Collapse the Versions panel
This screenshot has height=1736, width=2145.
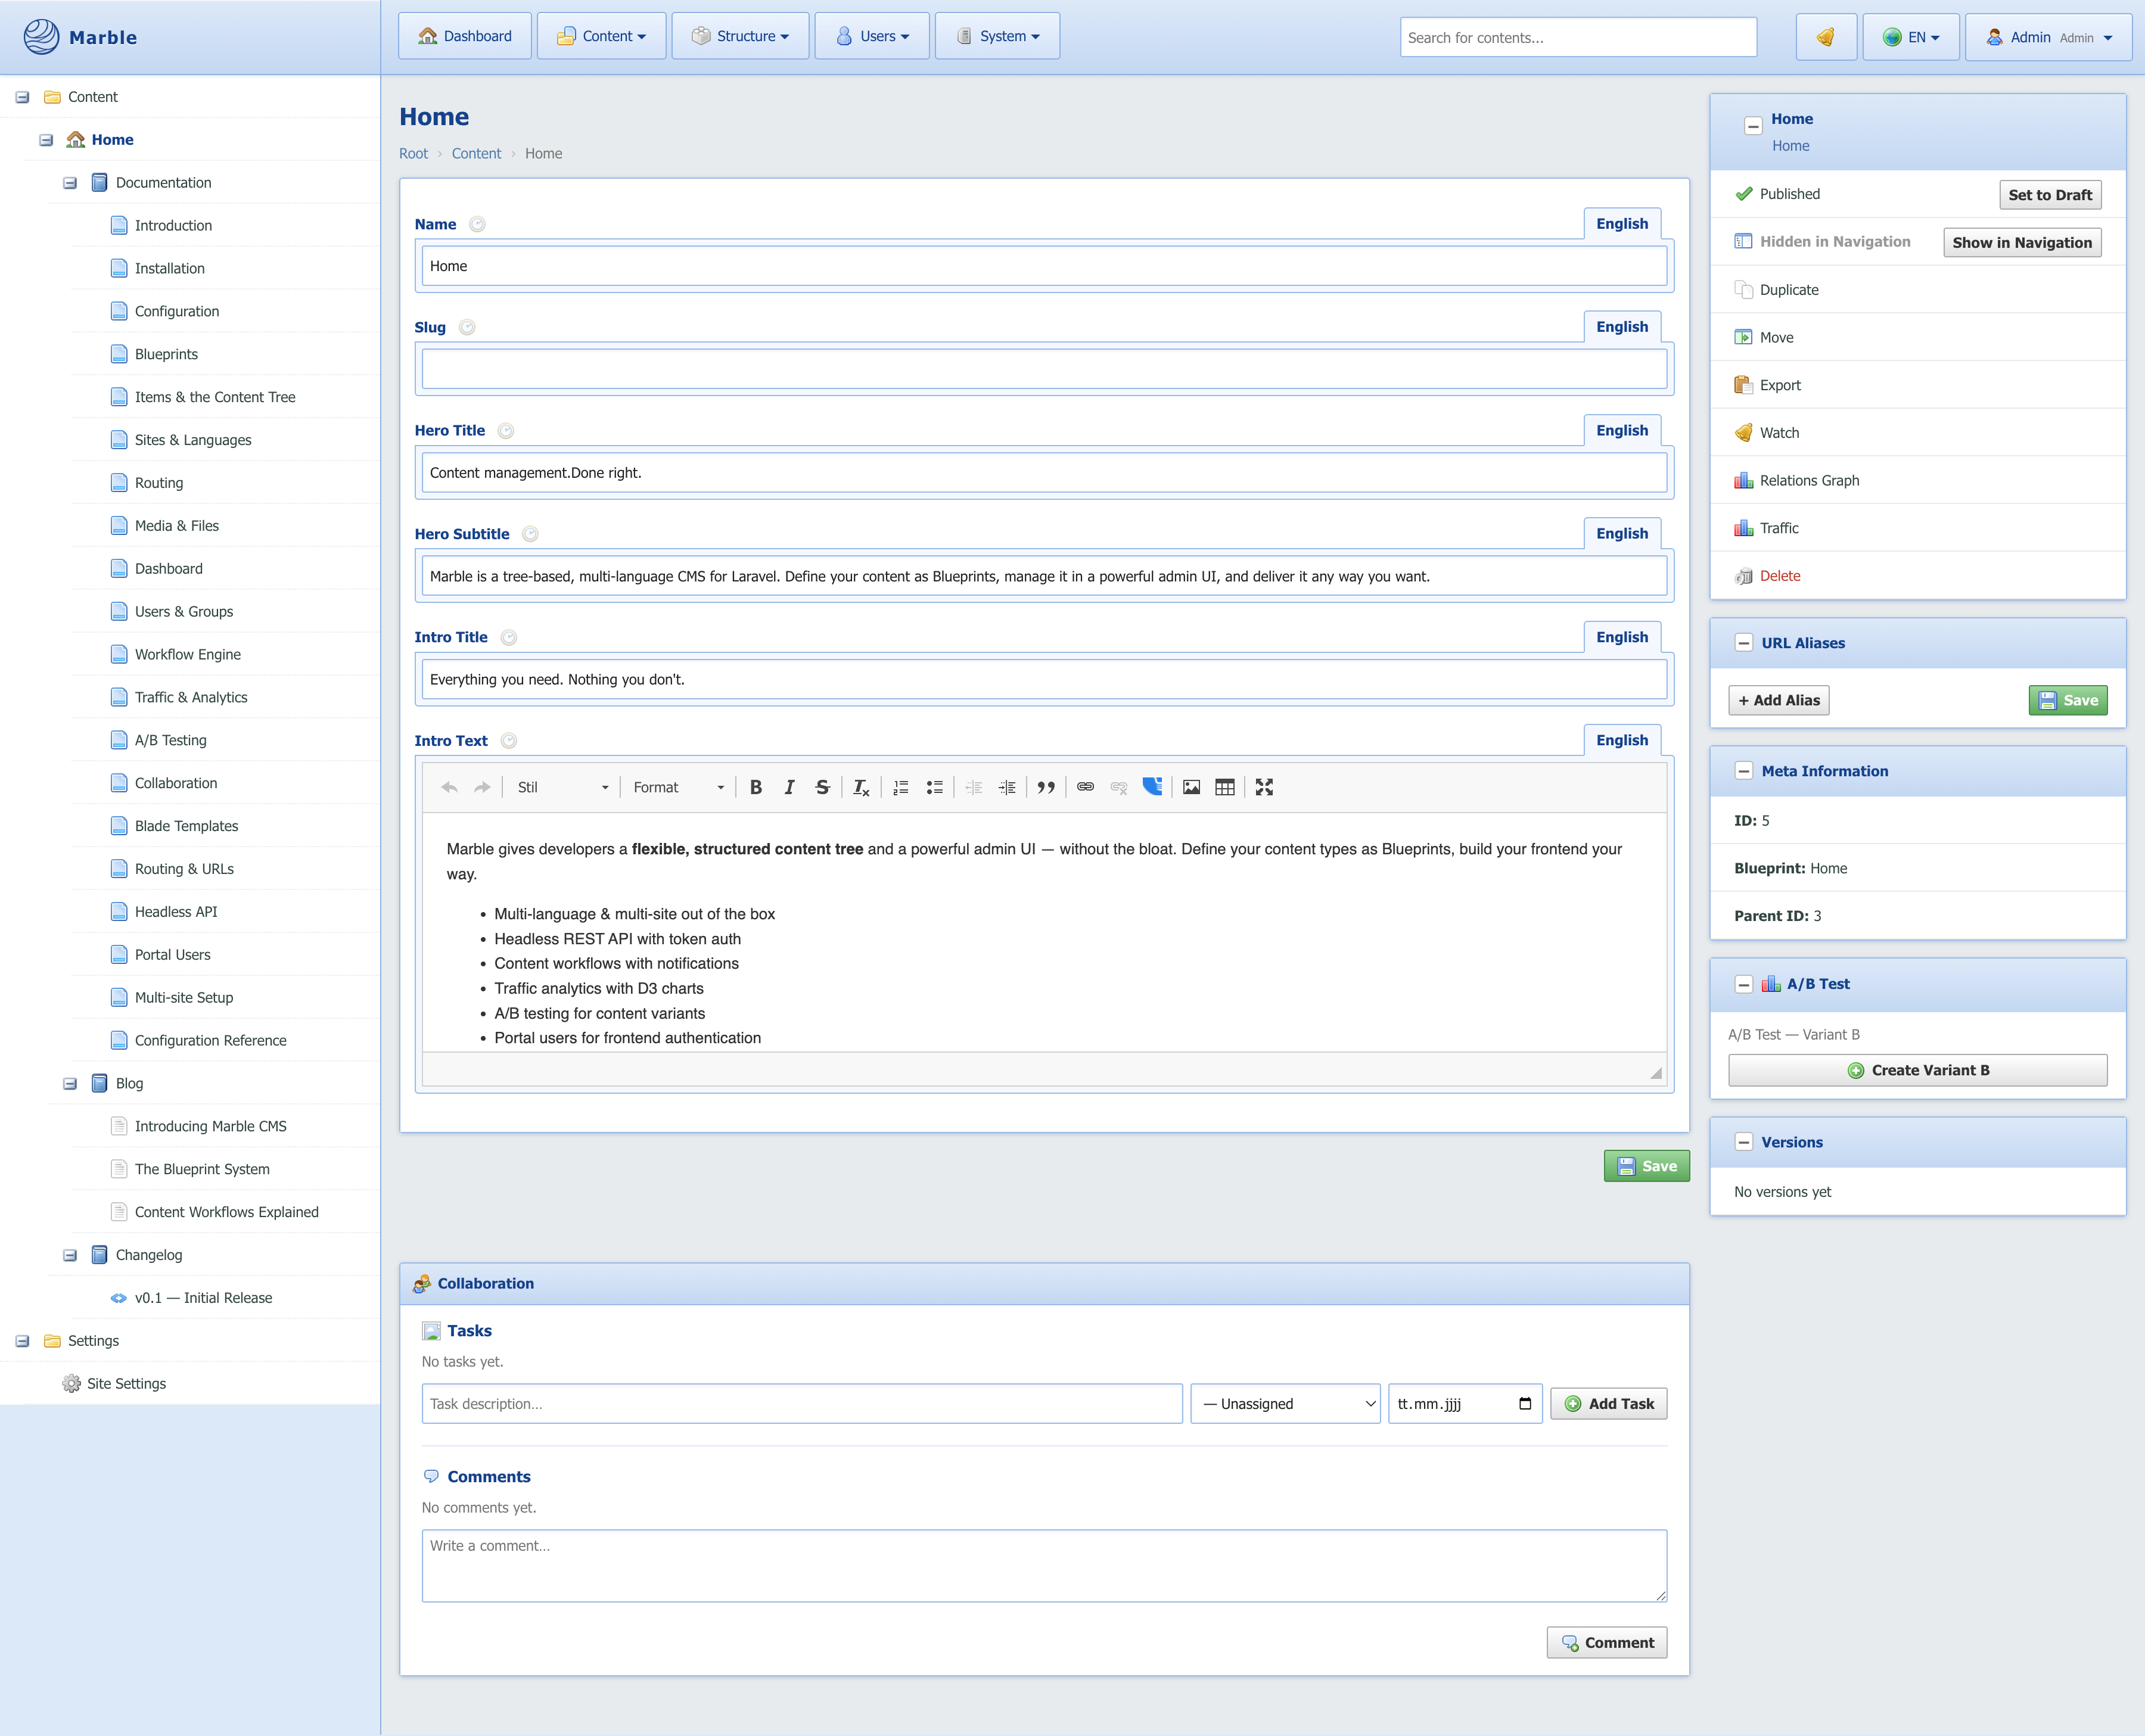[1743, 1142]
